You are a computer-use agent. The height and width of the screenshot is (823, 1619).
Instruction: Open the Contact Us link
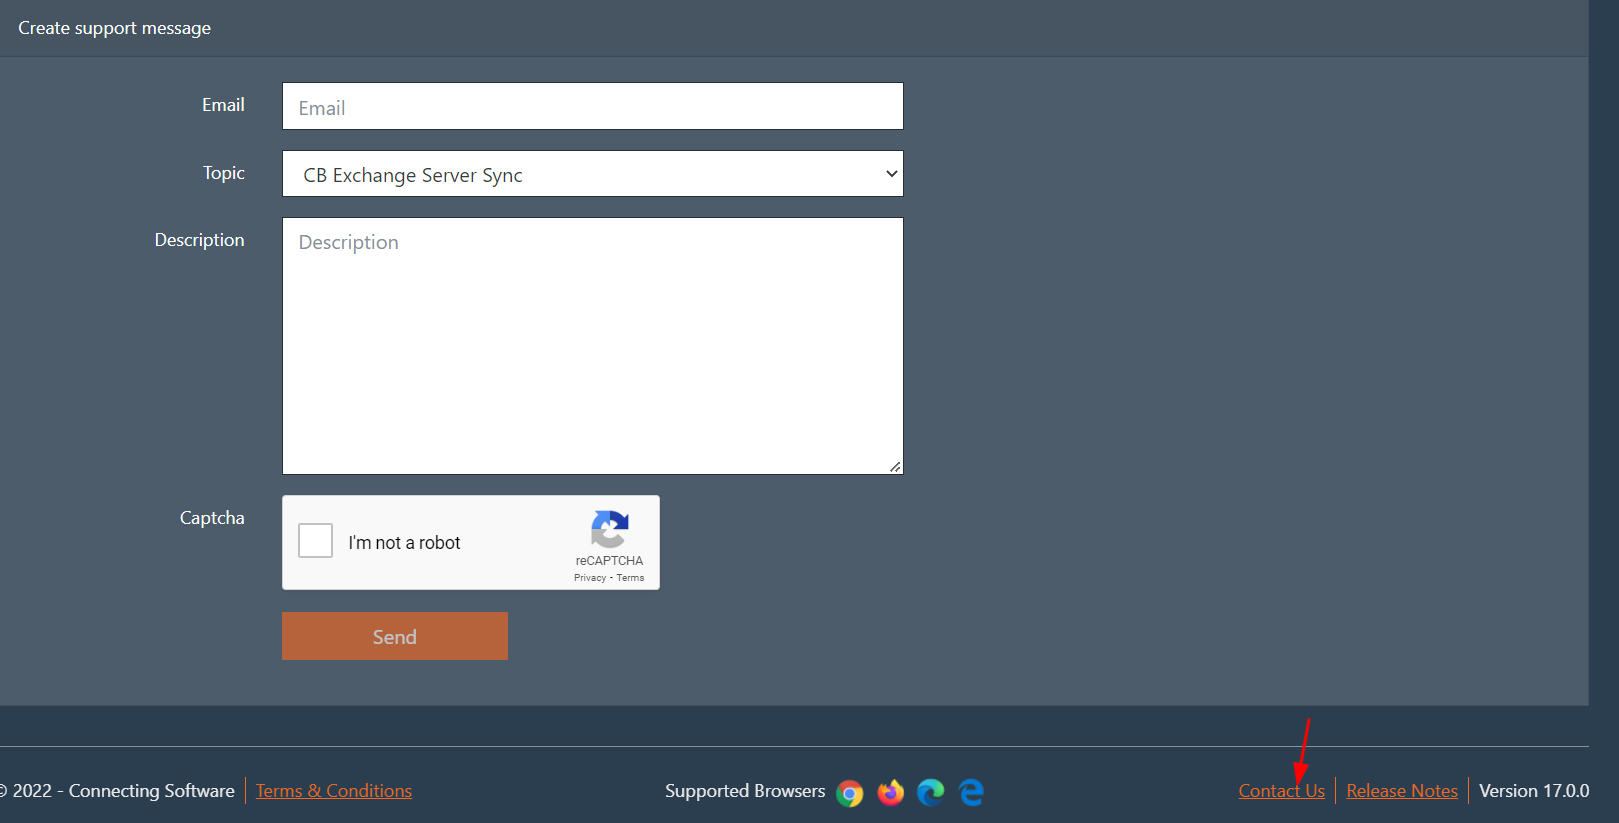1281,791
